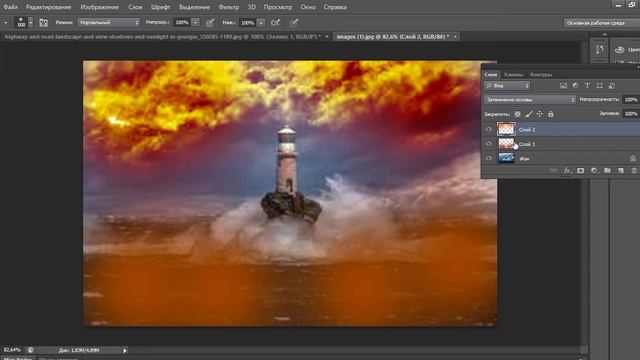
Task: Create a new group folder icon
Action: (x=607, y=171)
